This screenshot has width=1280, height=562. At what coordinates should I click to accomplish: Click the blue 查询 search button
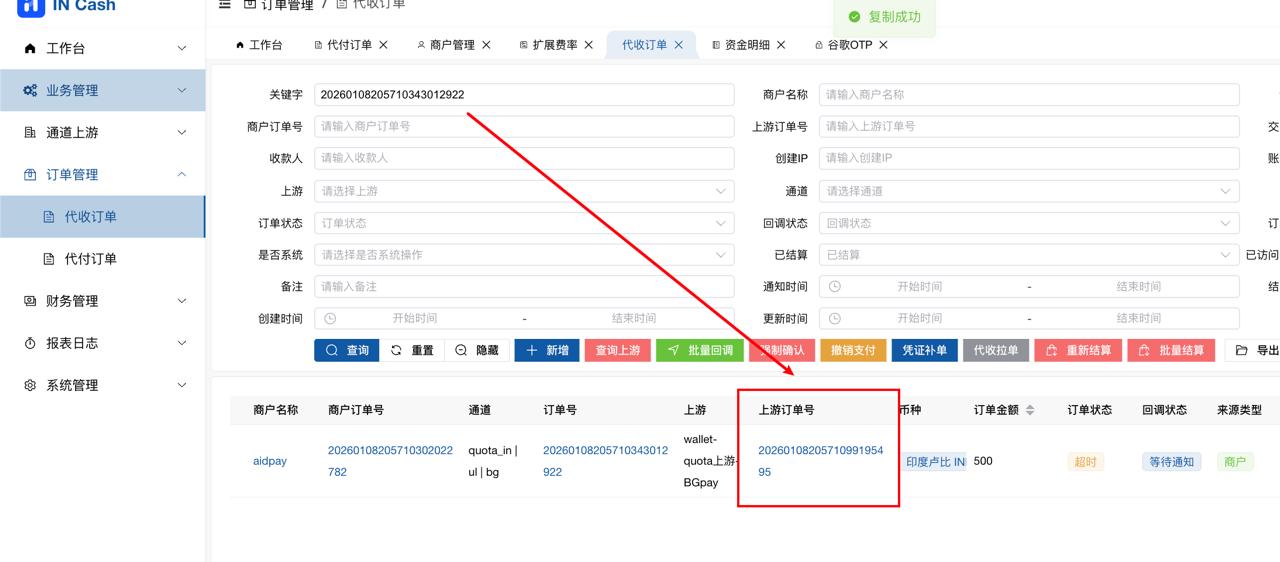[346, 350]
